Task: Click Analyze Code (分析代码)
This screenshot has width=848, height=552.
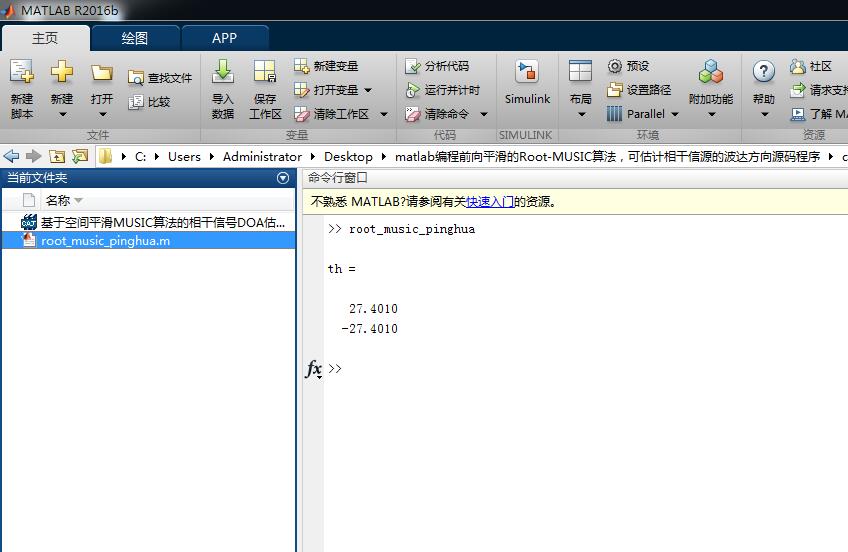Action: pyautogui.click(x=437, y=66)
